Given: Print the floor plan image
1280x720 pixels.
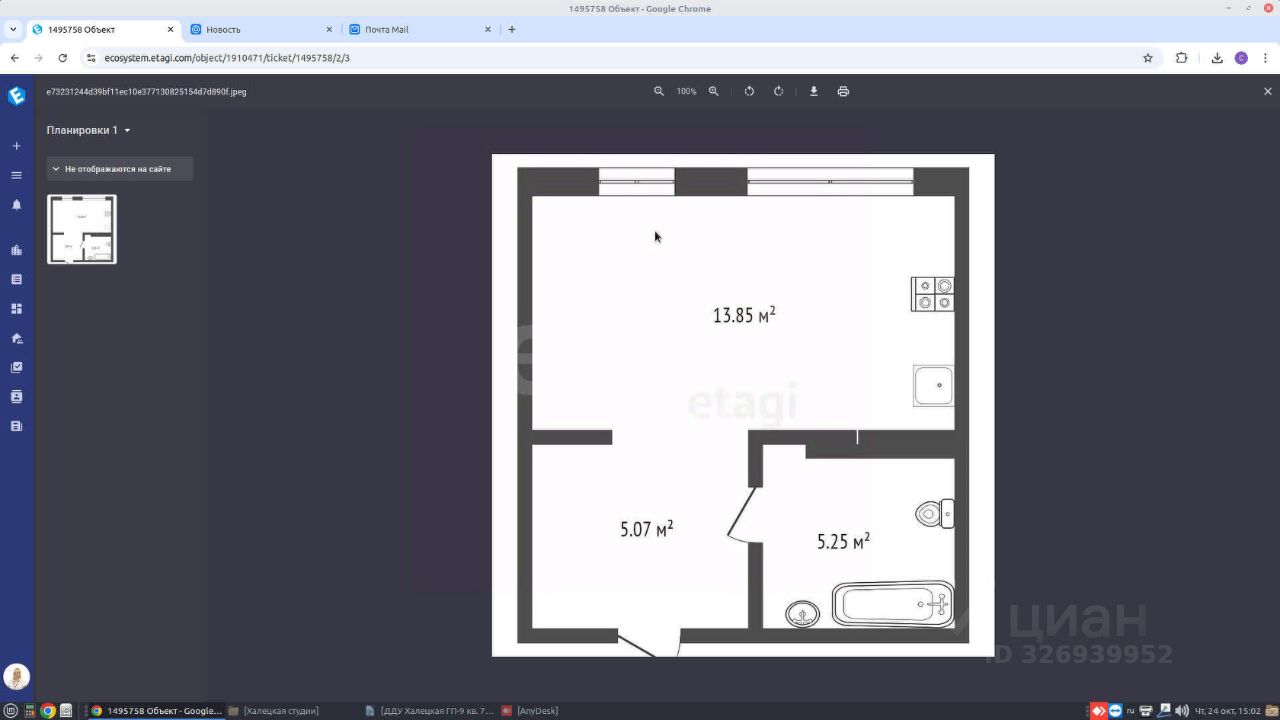Looking at the screenshot, I should point(843,91).
